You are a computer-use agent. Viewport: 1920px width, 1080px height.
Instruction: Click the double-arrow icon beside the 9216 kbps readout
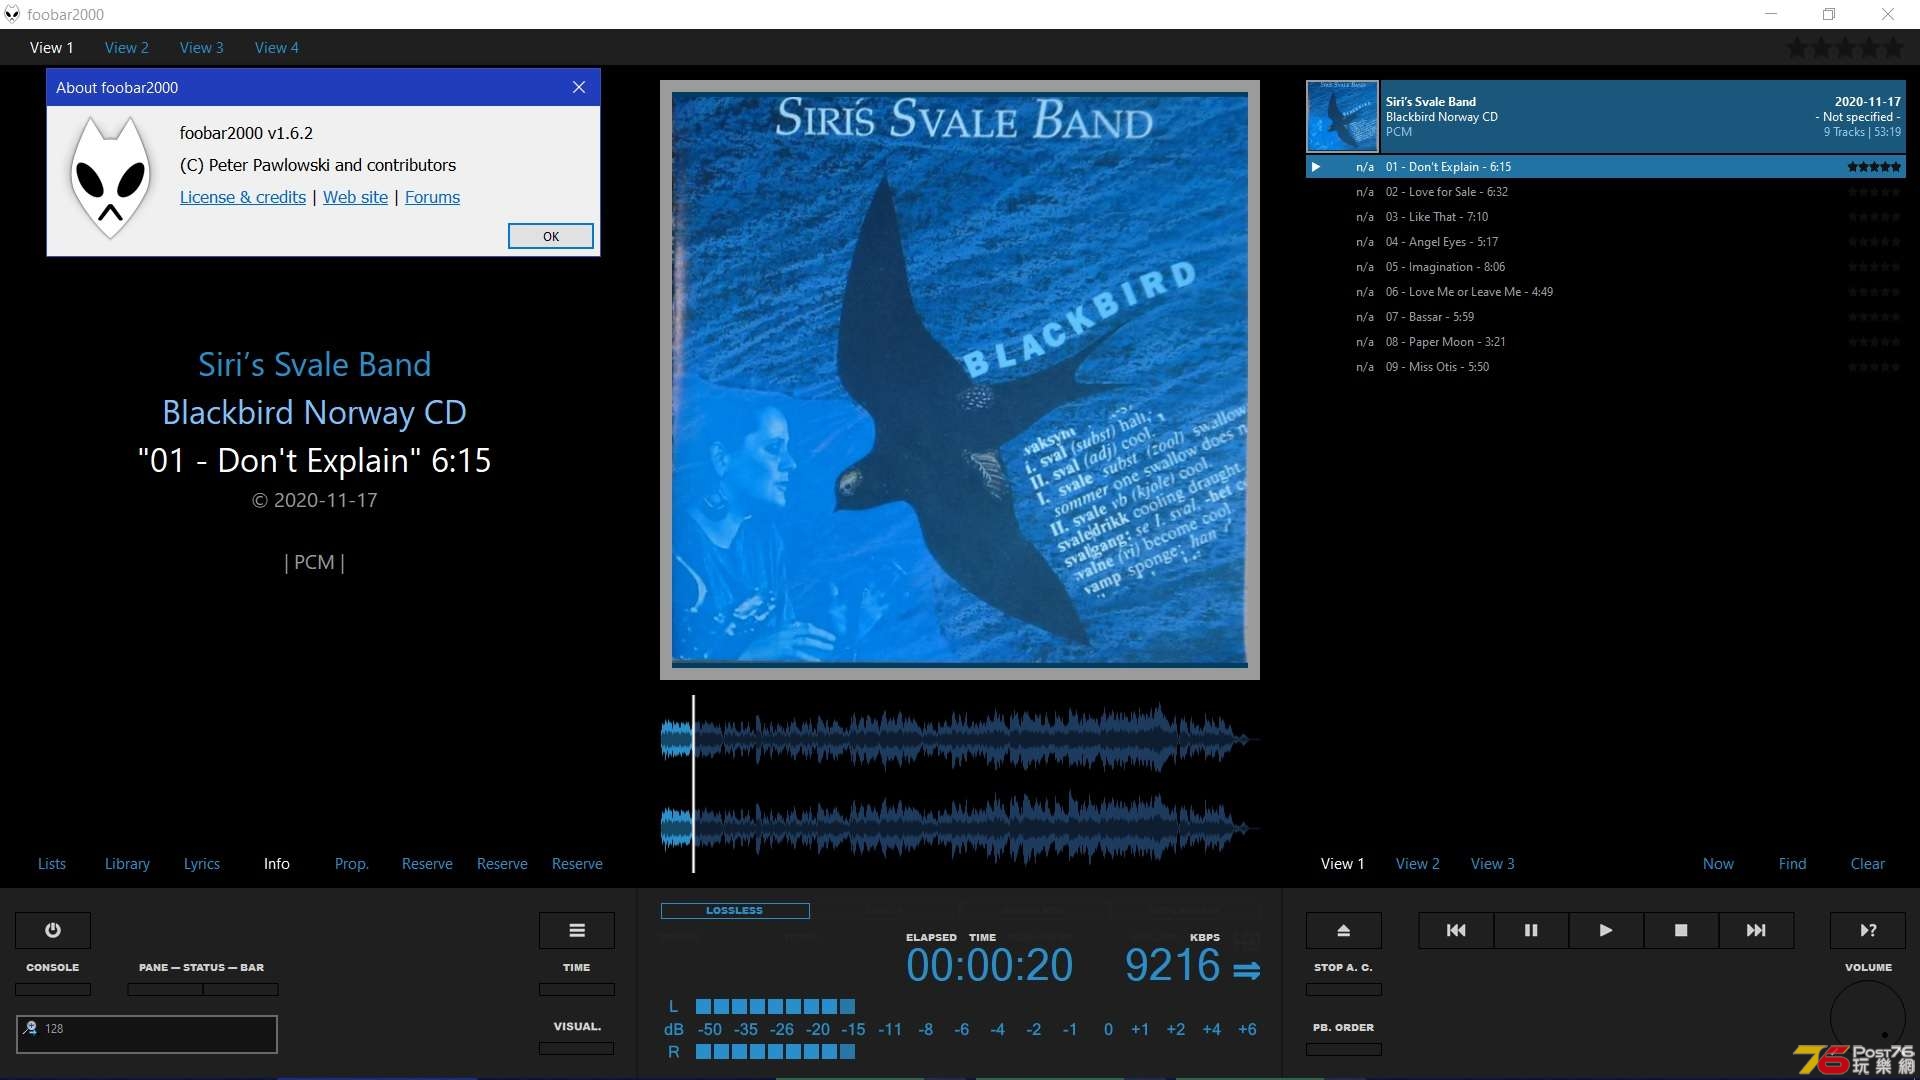pos(1247,969)
